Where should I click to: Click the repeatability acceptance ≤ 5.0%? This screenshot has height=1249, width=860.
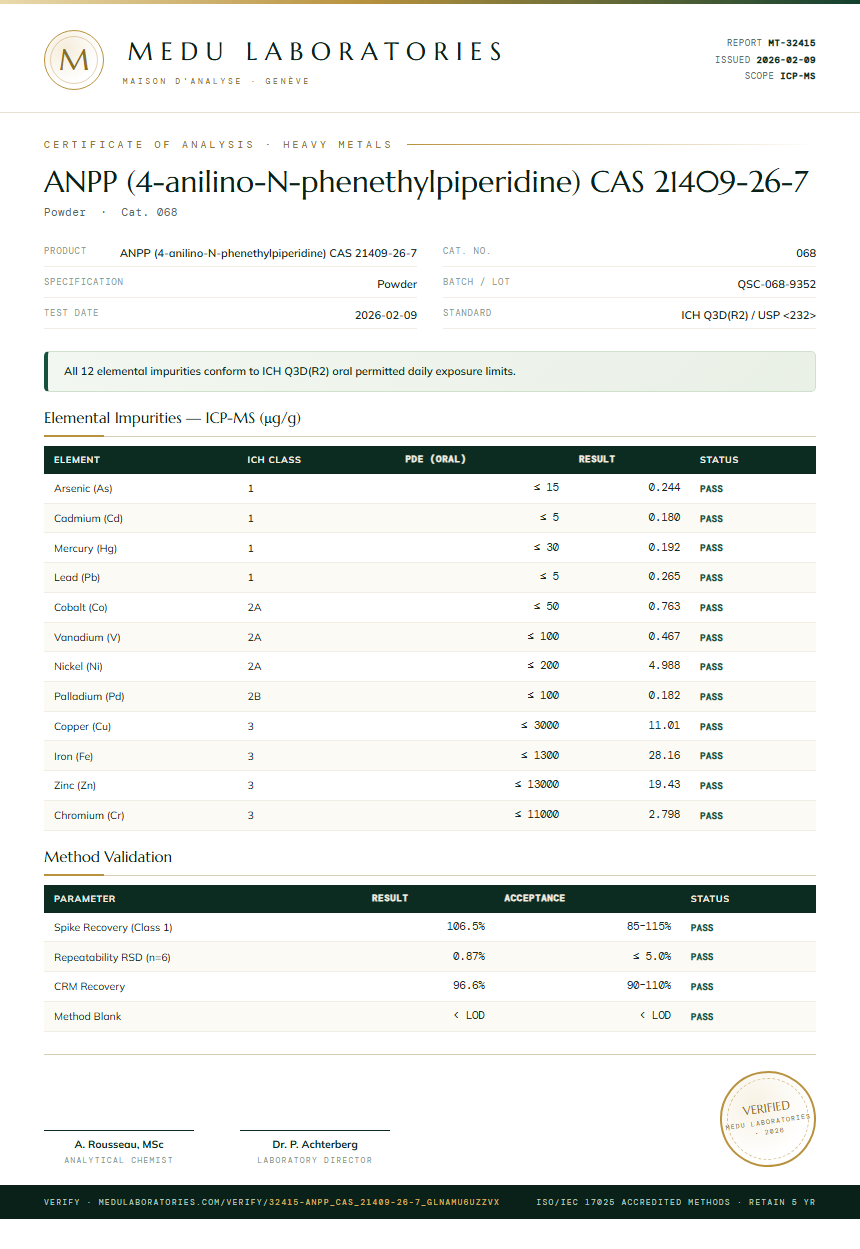pos(651,957)
